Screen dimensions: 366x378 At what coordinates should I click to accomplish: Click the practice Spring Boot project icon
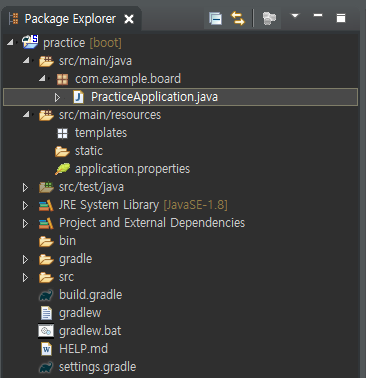click(x=30, y=42)
